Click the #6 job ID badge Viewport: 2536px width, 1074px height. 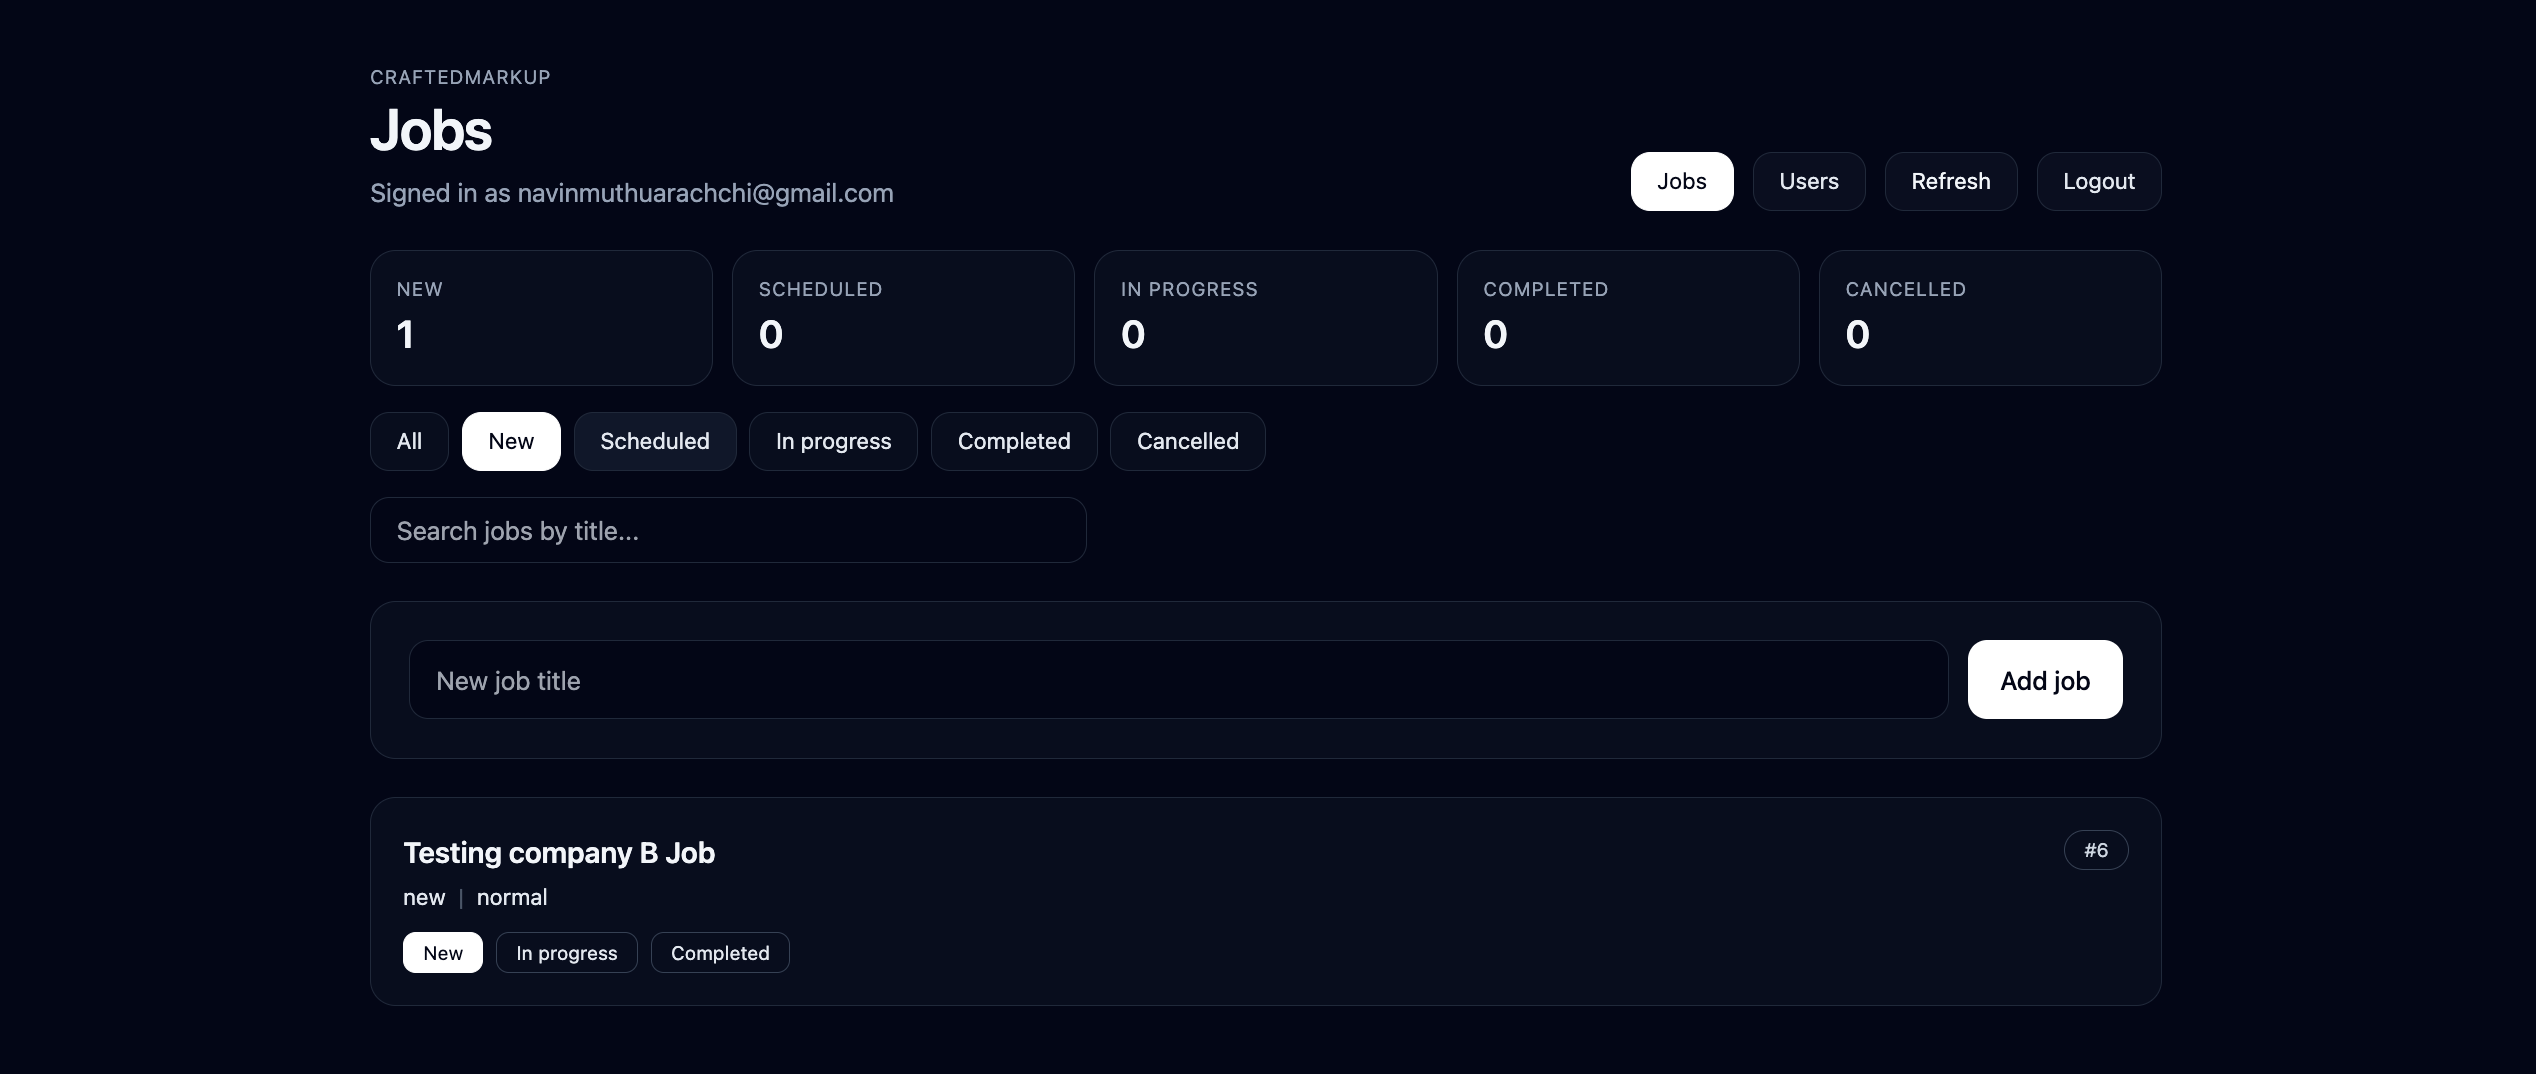pos(2096,850)
